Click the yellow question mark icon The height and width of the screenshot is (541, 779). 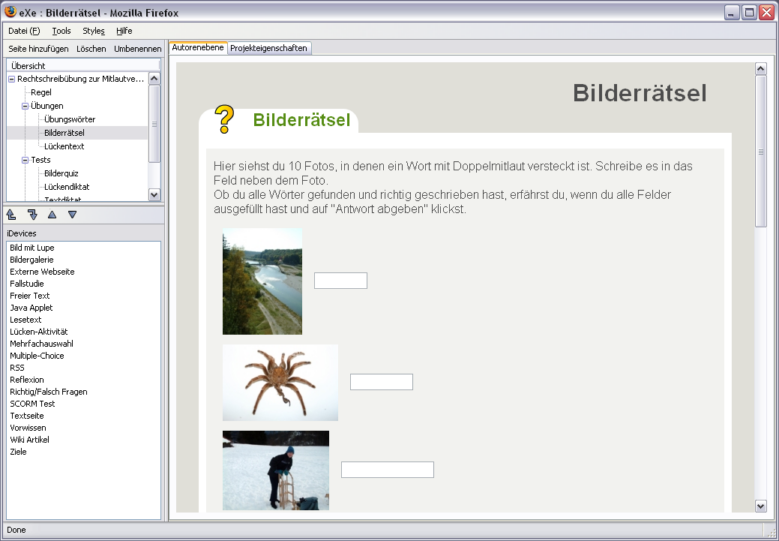coord(224,119)
